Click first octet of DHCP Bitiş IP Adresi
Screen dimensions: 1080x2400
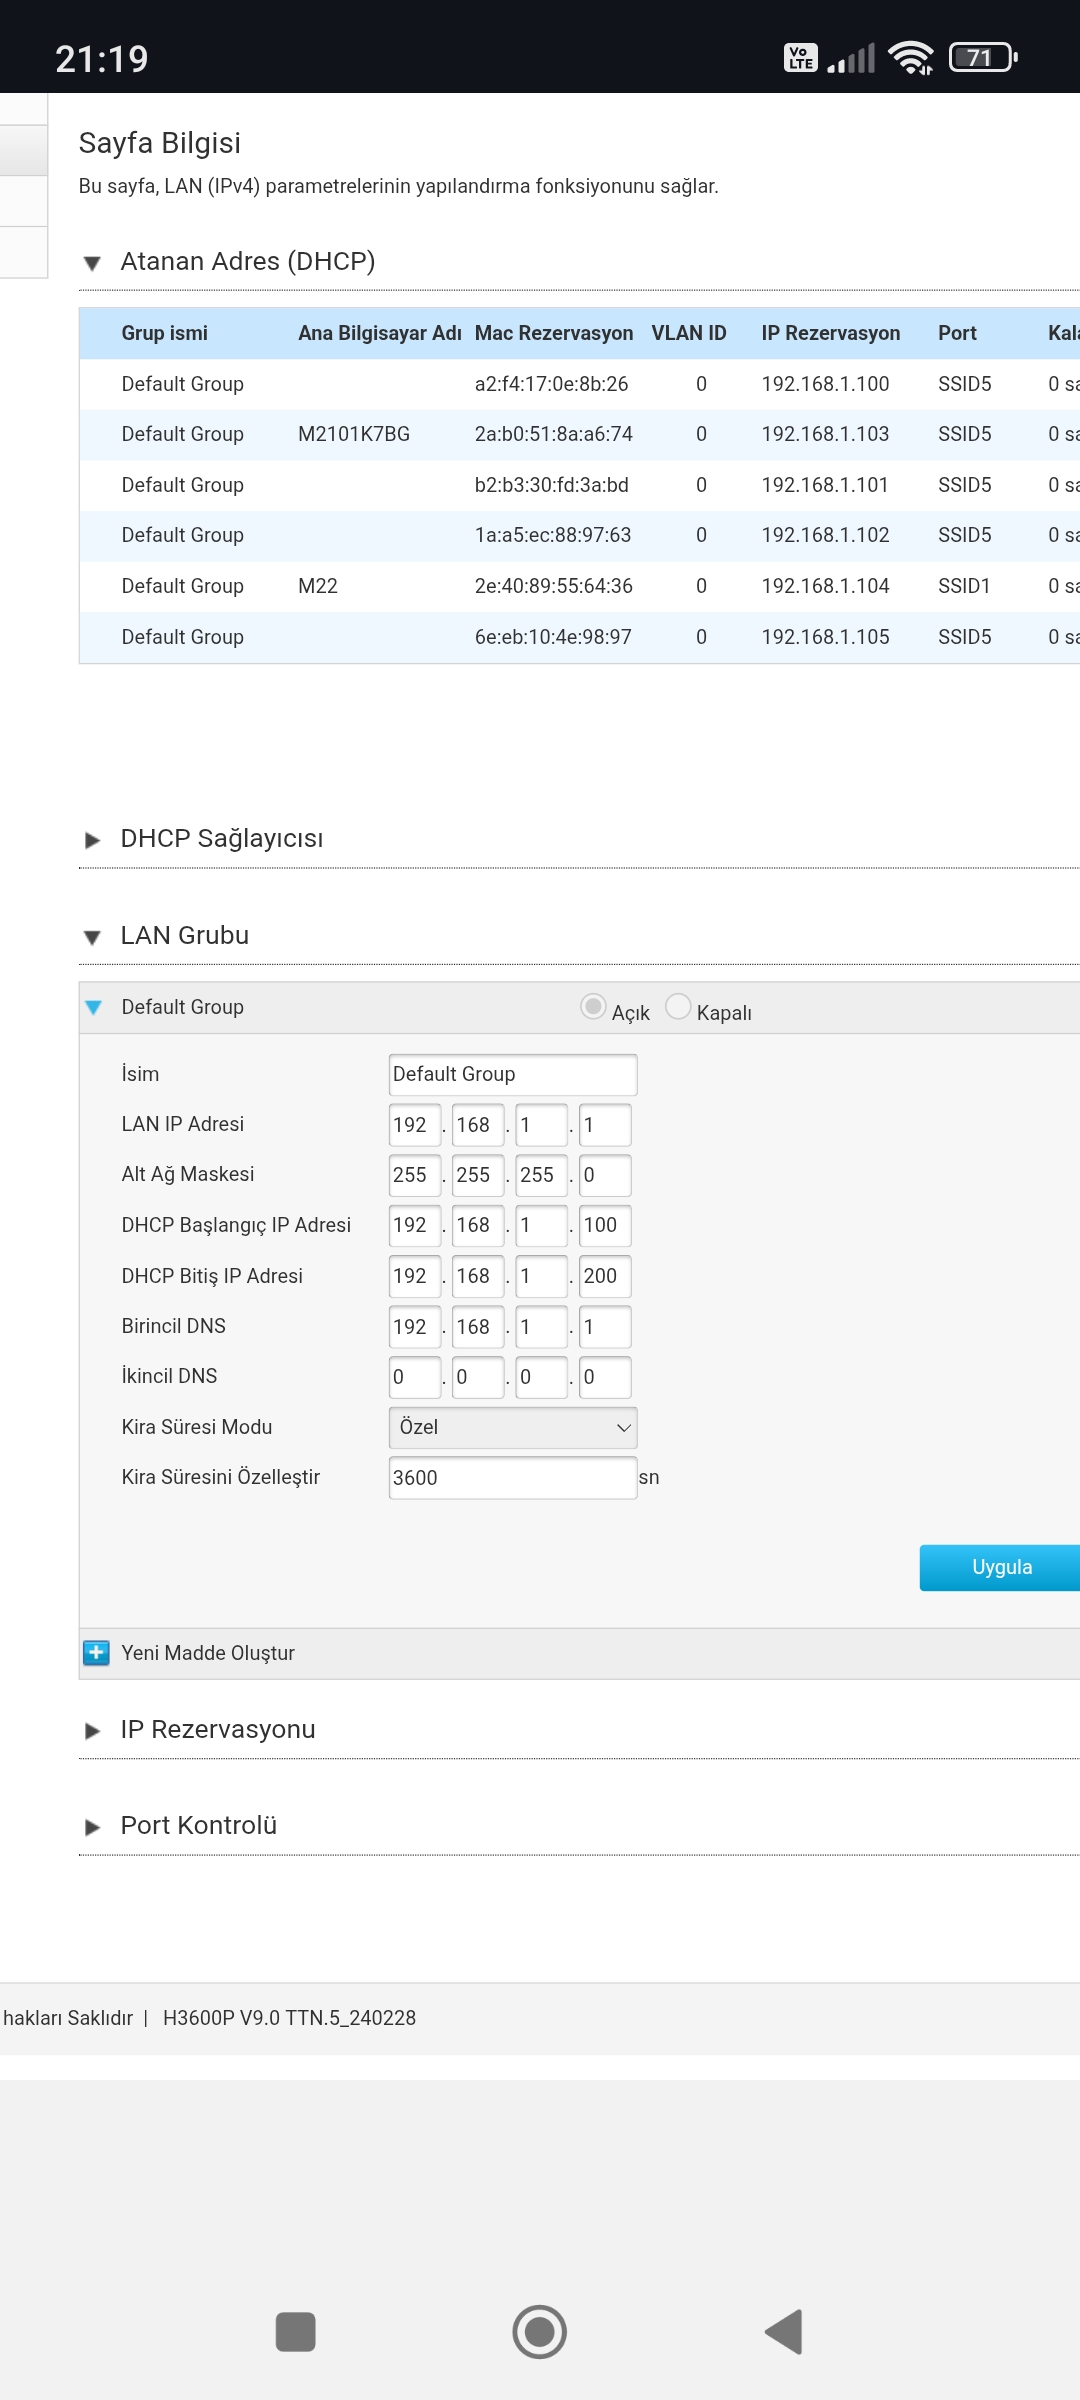point(415,1276)
